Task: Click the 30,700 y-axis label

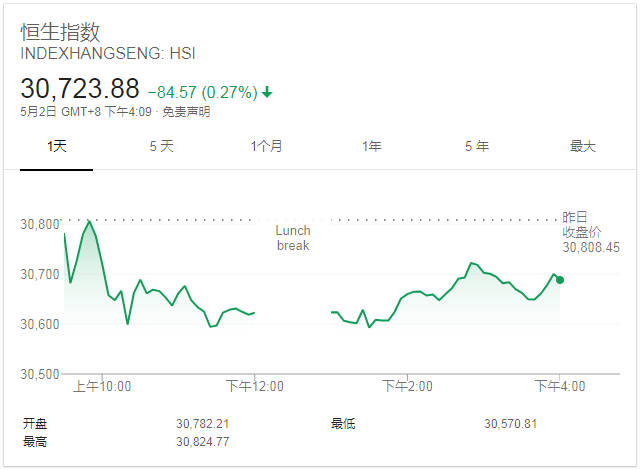Action: pyautogui.click(x=40, y=275)
